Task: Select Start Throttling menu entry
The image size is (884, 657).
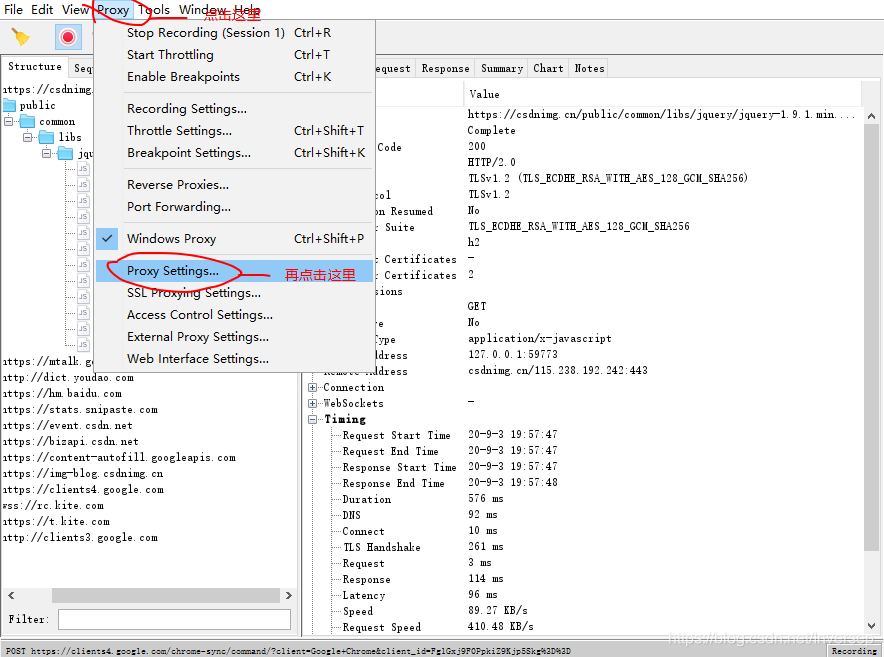Action: pyautogui.click(x=235, y=55)
